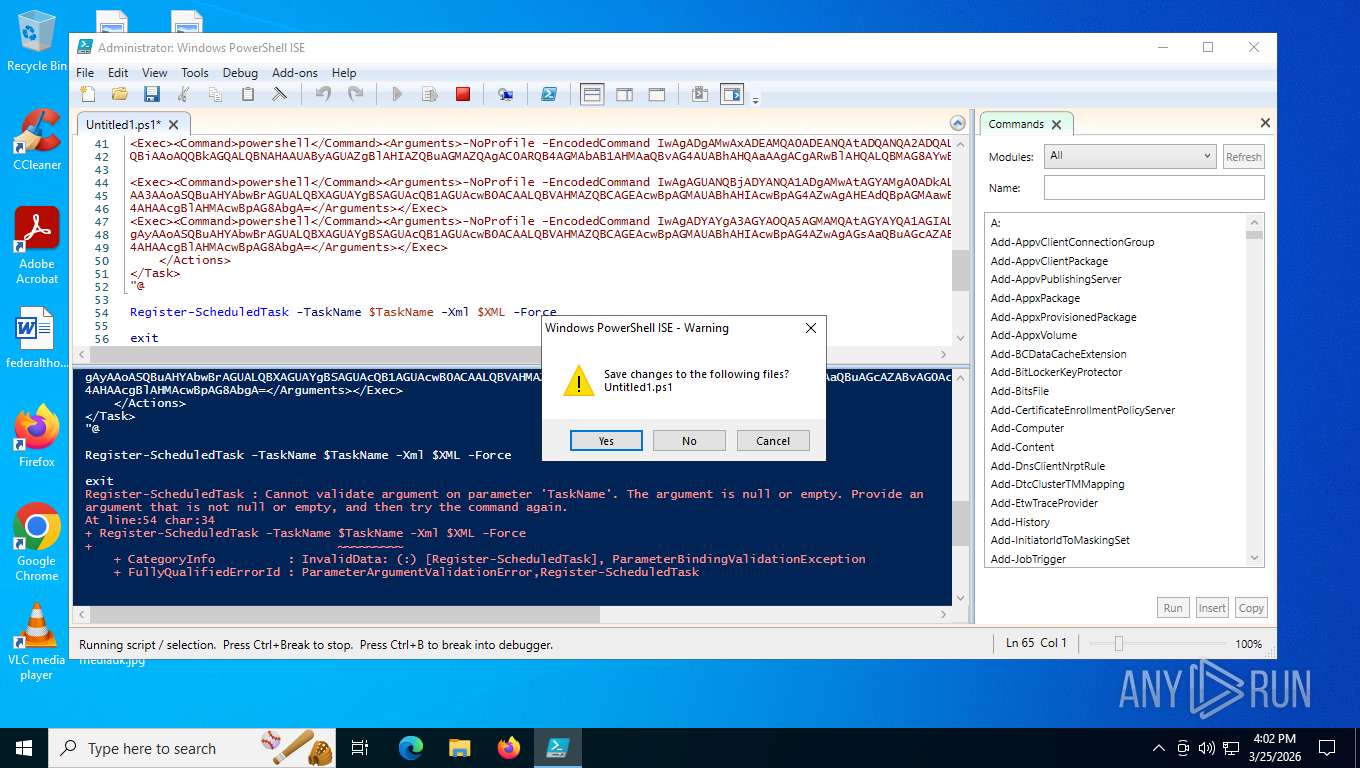Show script pane right layout icon
The image size is (1360, 768).
[624, 94]
